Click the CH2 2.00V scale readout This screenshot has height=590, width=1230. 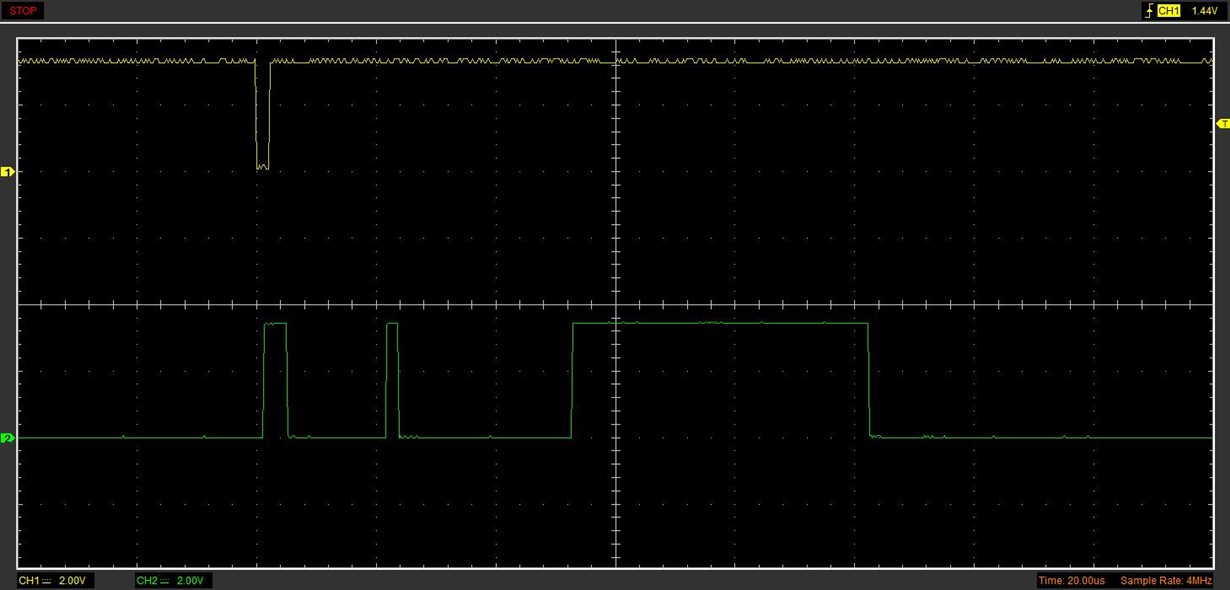click(173, 581)
